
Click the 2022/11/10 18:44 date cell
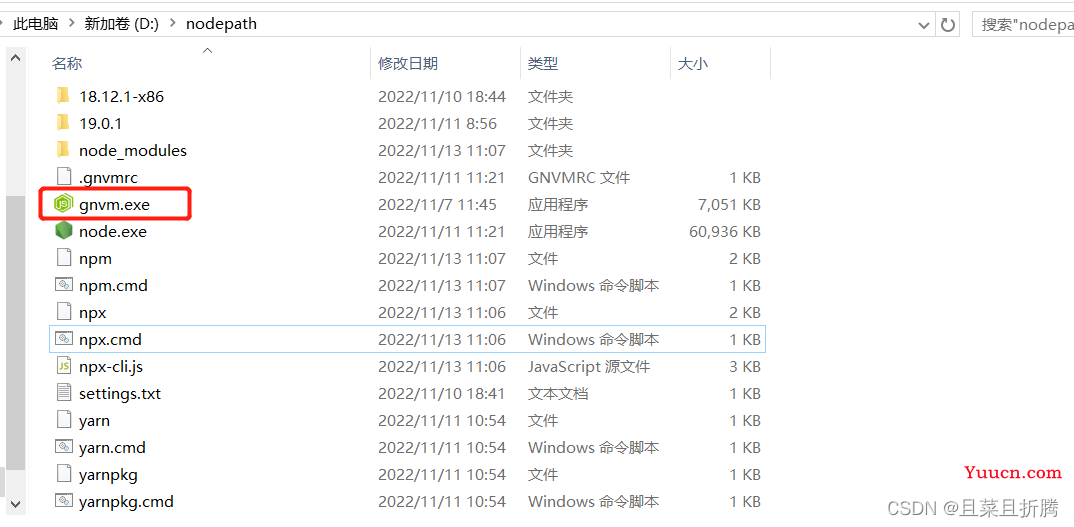pyautogui.click(x=442, y=97)
